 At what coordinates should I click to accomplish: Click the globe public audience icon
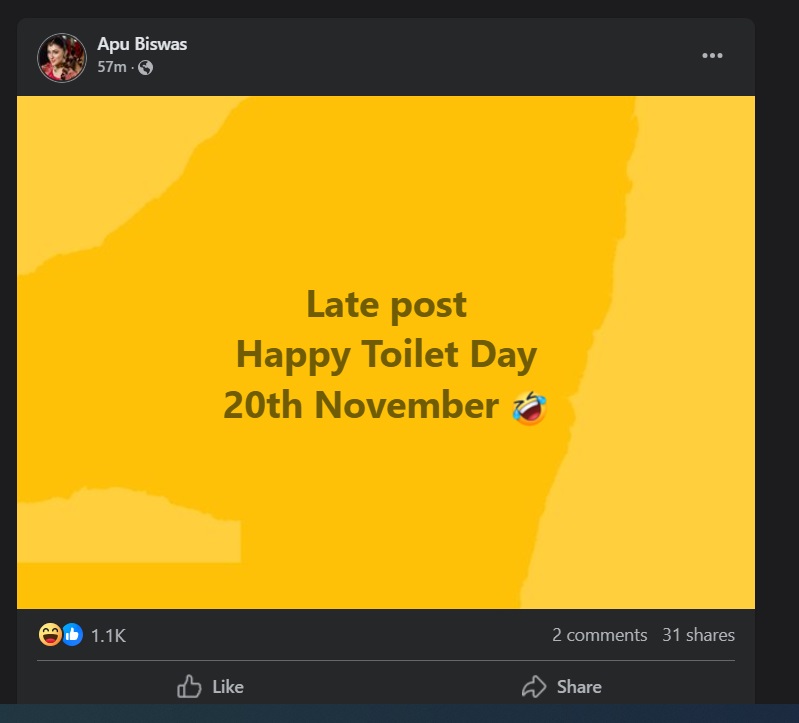[x=146, y=67]
